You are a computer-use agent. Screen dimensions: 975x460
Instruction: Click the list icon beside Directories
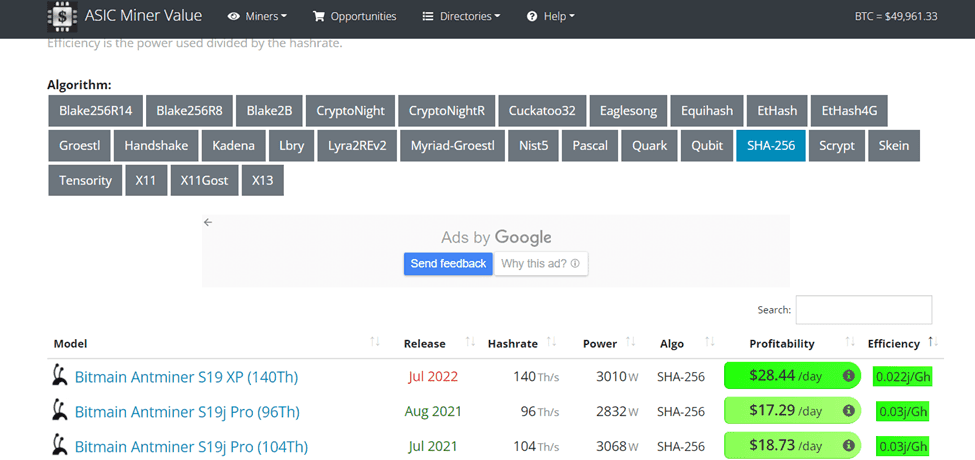[428, 17]
